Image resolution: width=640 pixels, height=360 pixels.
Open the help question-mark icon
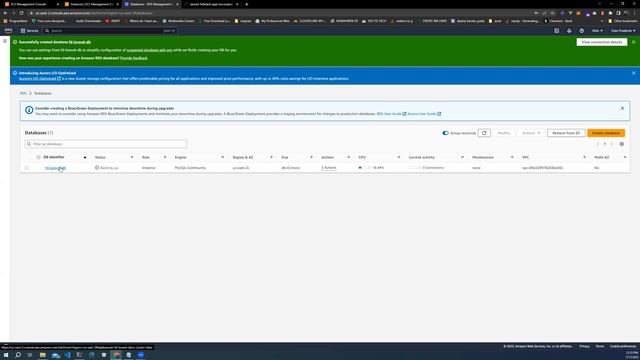[581, 31]
